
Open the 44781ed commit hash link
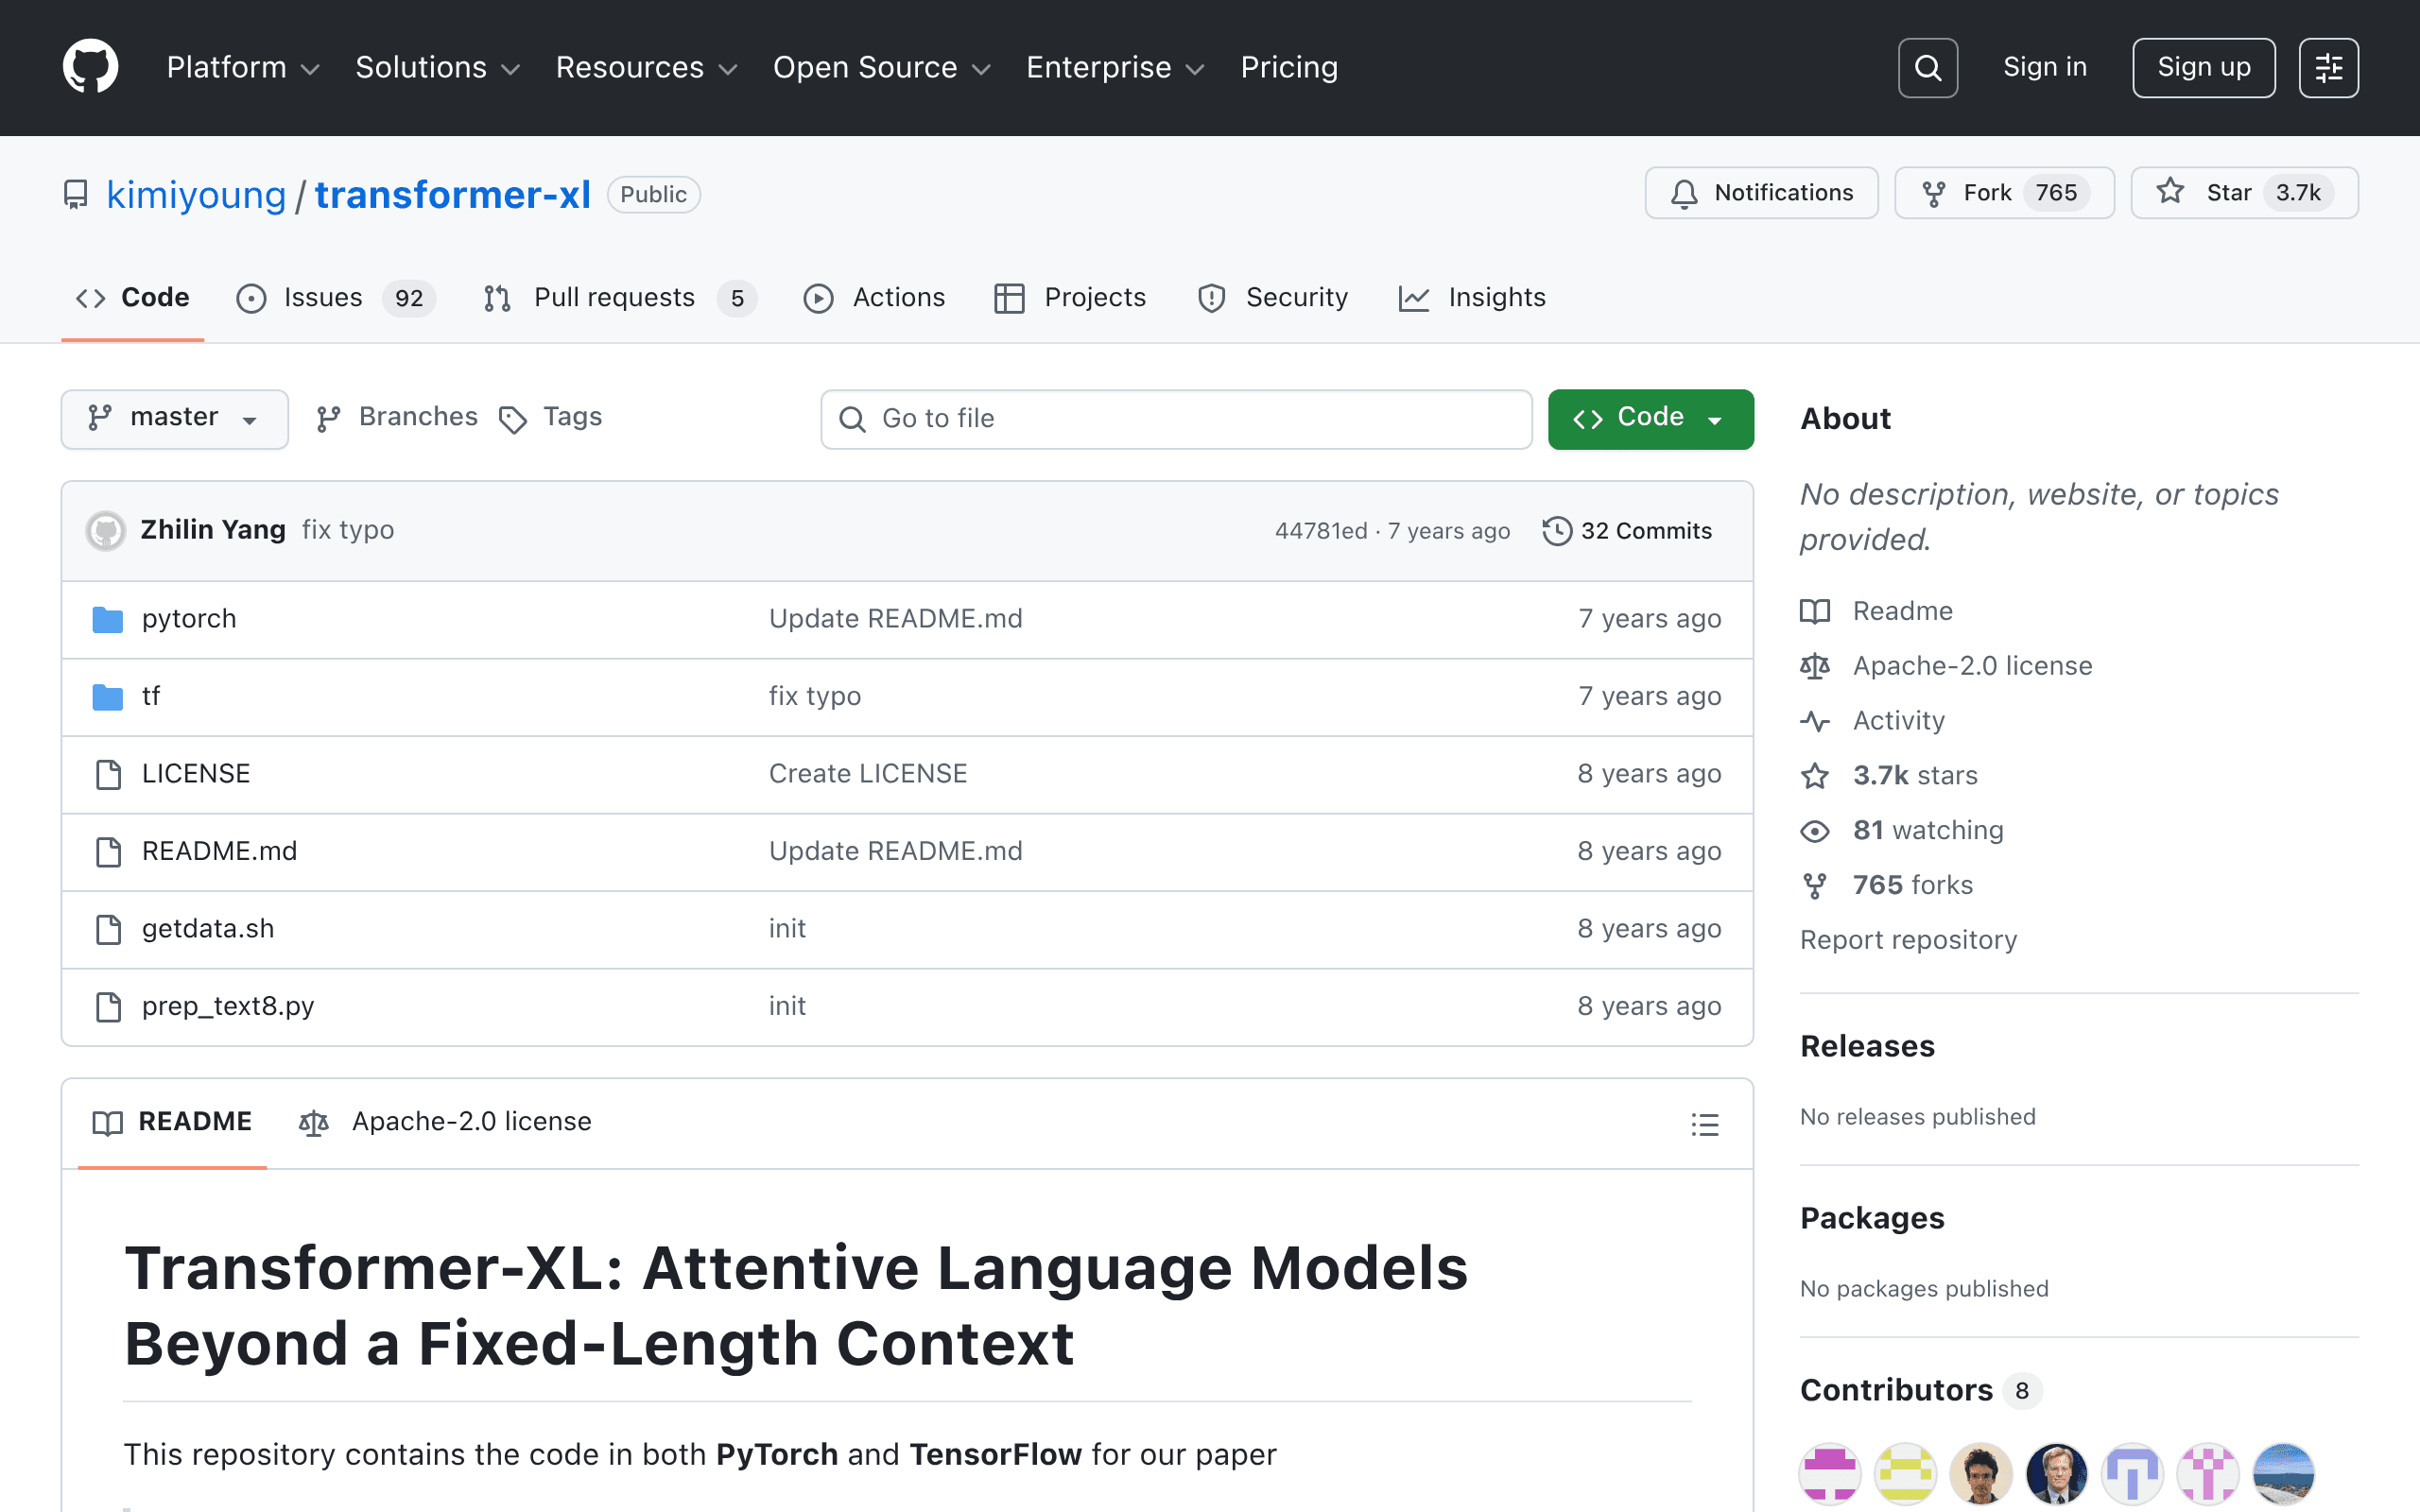point(1321,531)
